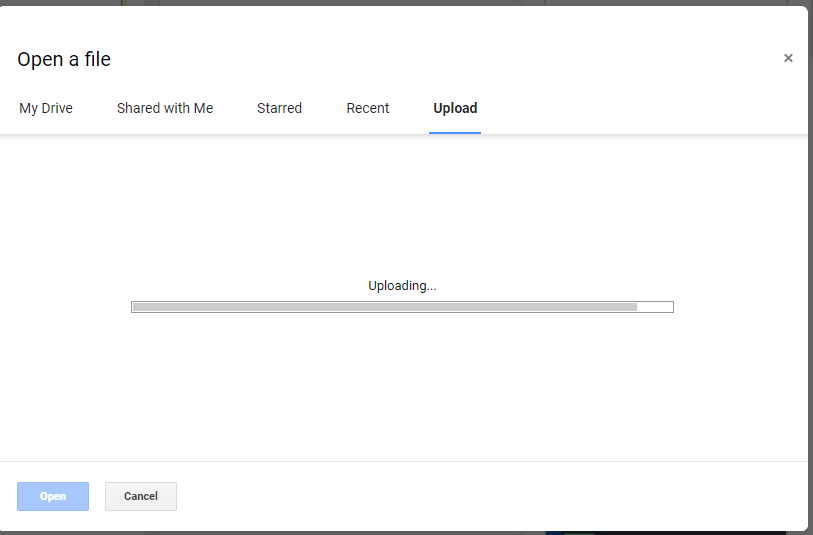Click blank area below the progress bar
This screenshot has height=535, width=813.
400,390
